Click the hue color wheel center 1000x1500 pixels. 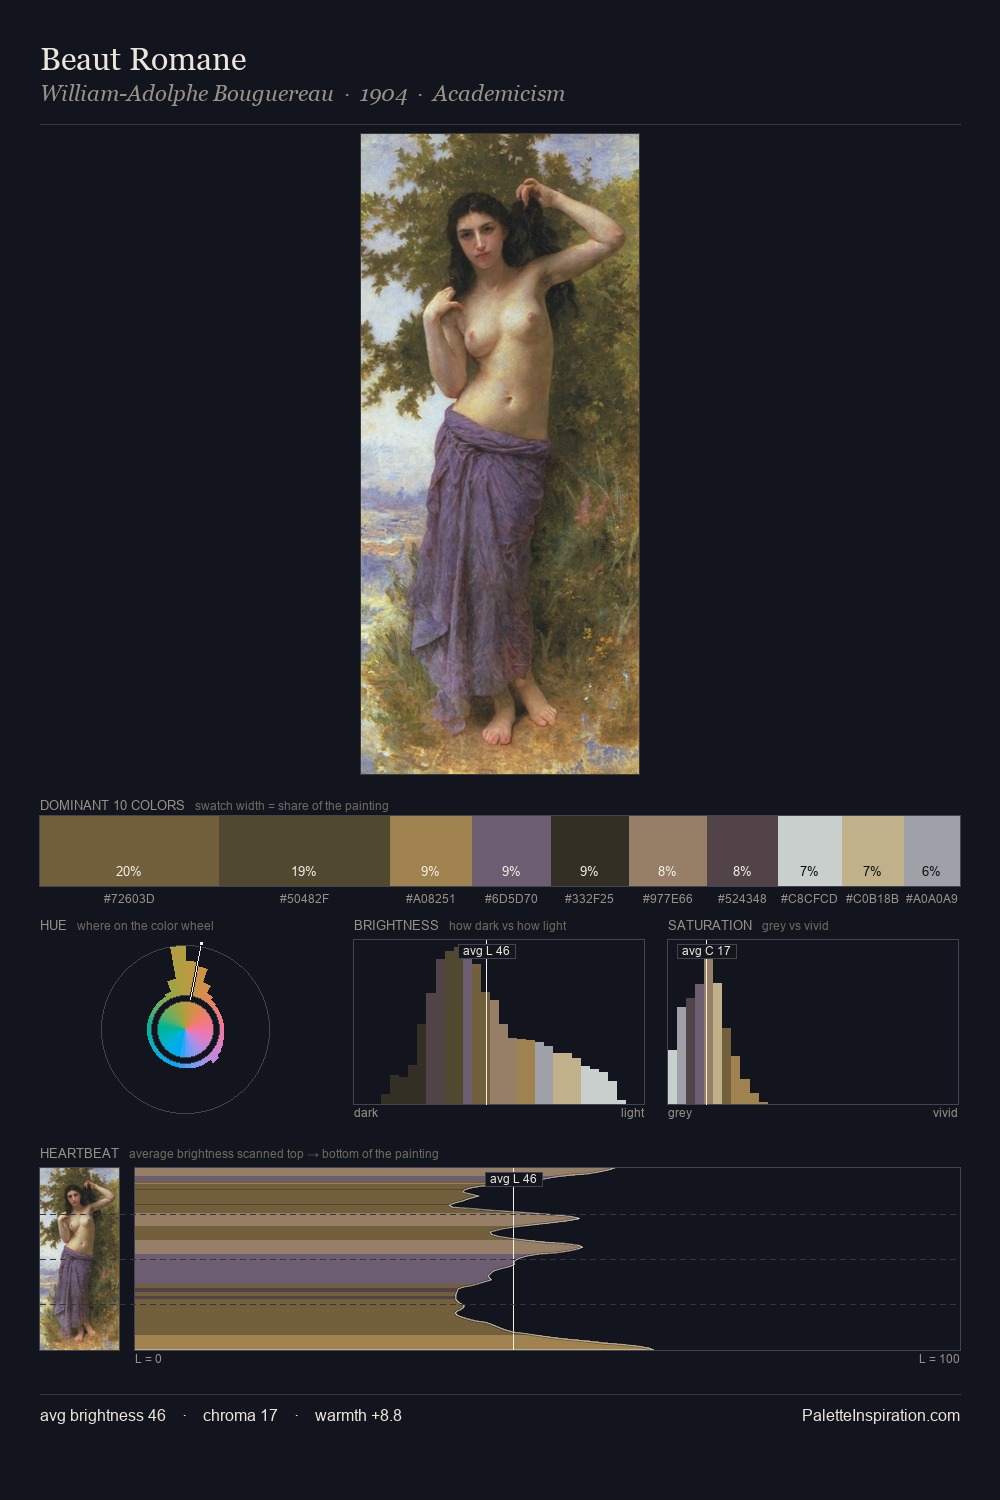[185, 1029]
